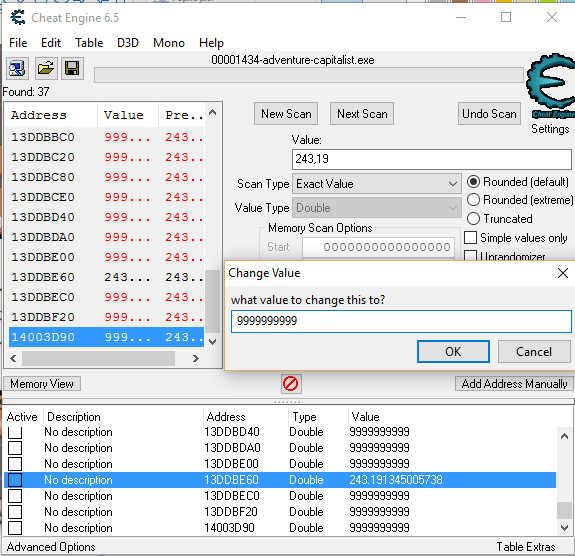Viewport: 575px width, 556px height.
Task: Click scan results horizontal scrollbar thumb
Action: tap(98, 358)
